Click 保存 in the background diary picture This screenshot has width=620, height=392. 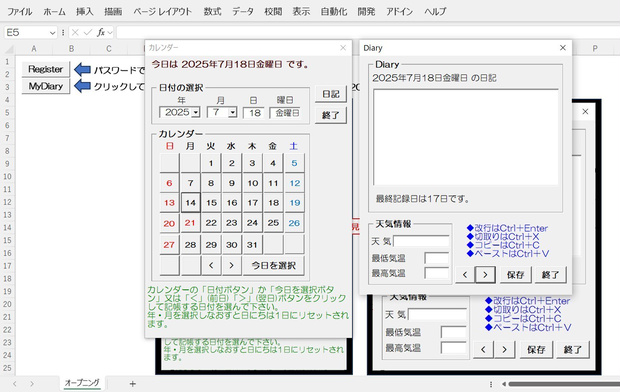pos(536,350)
